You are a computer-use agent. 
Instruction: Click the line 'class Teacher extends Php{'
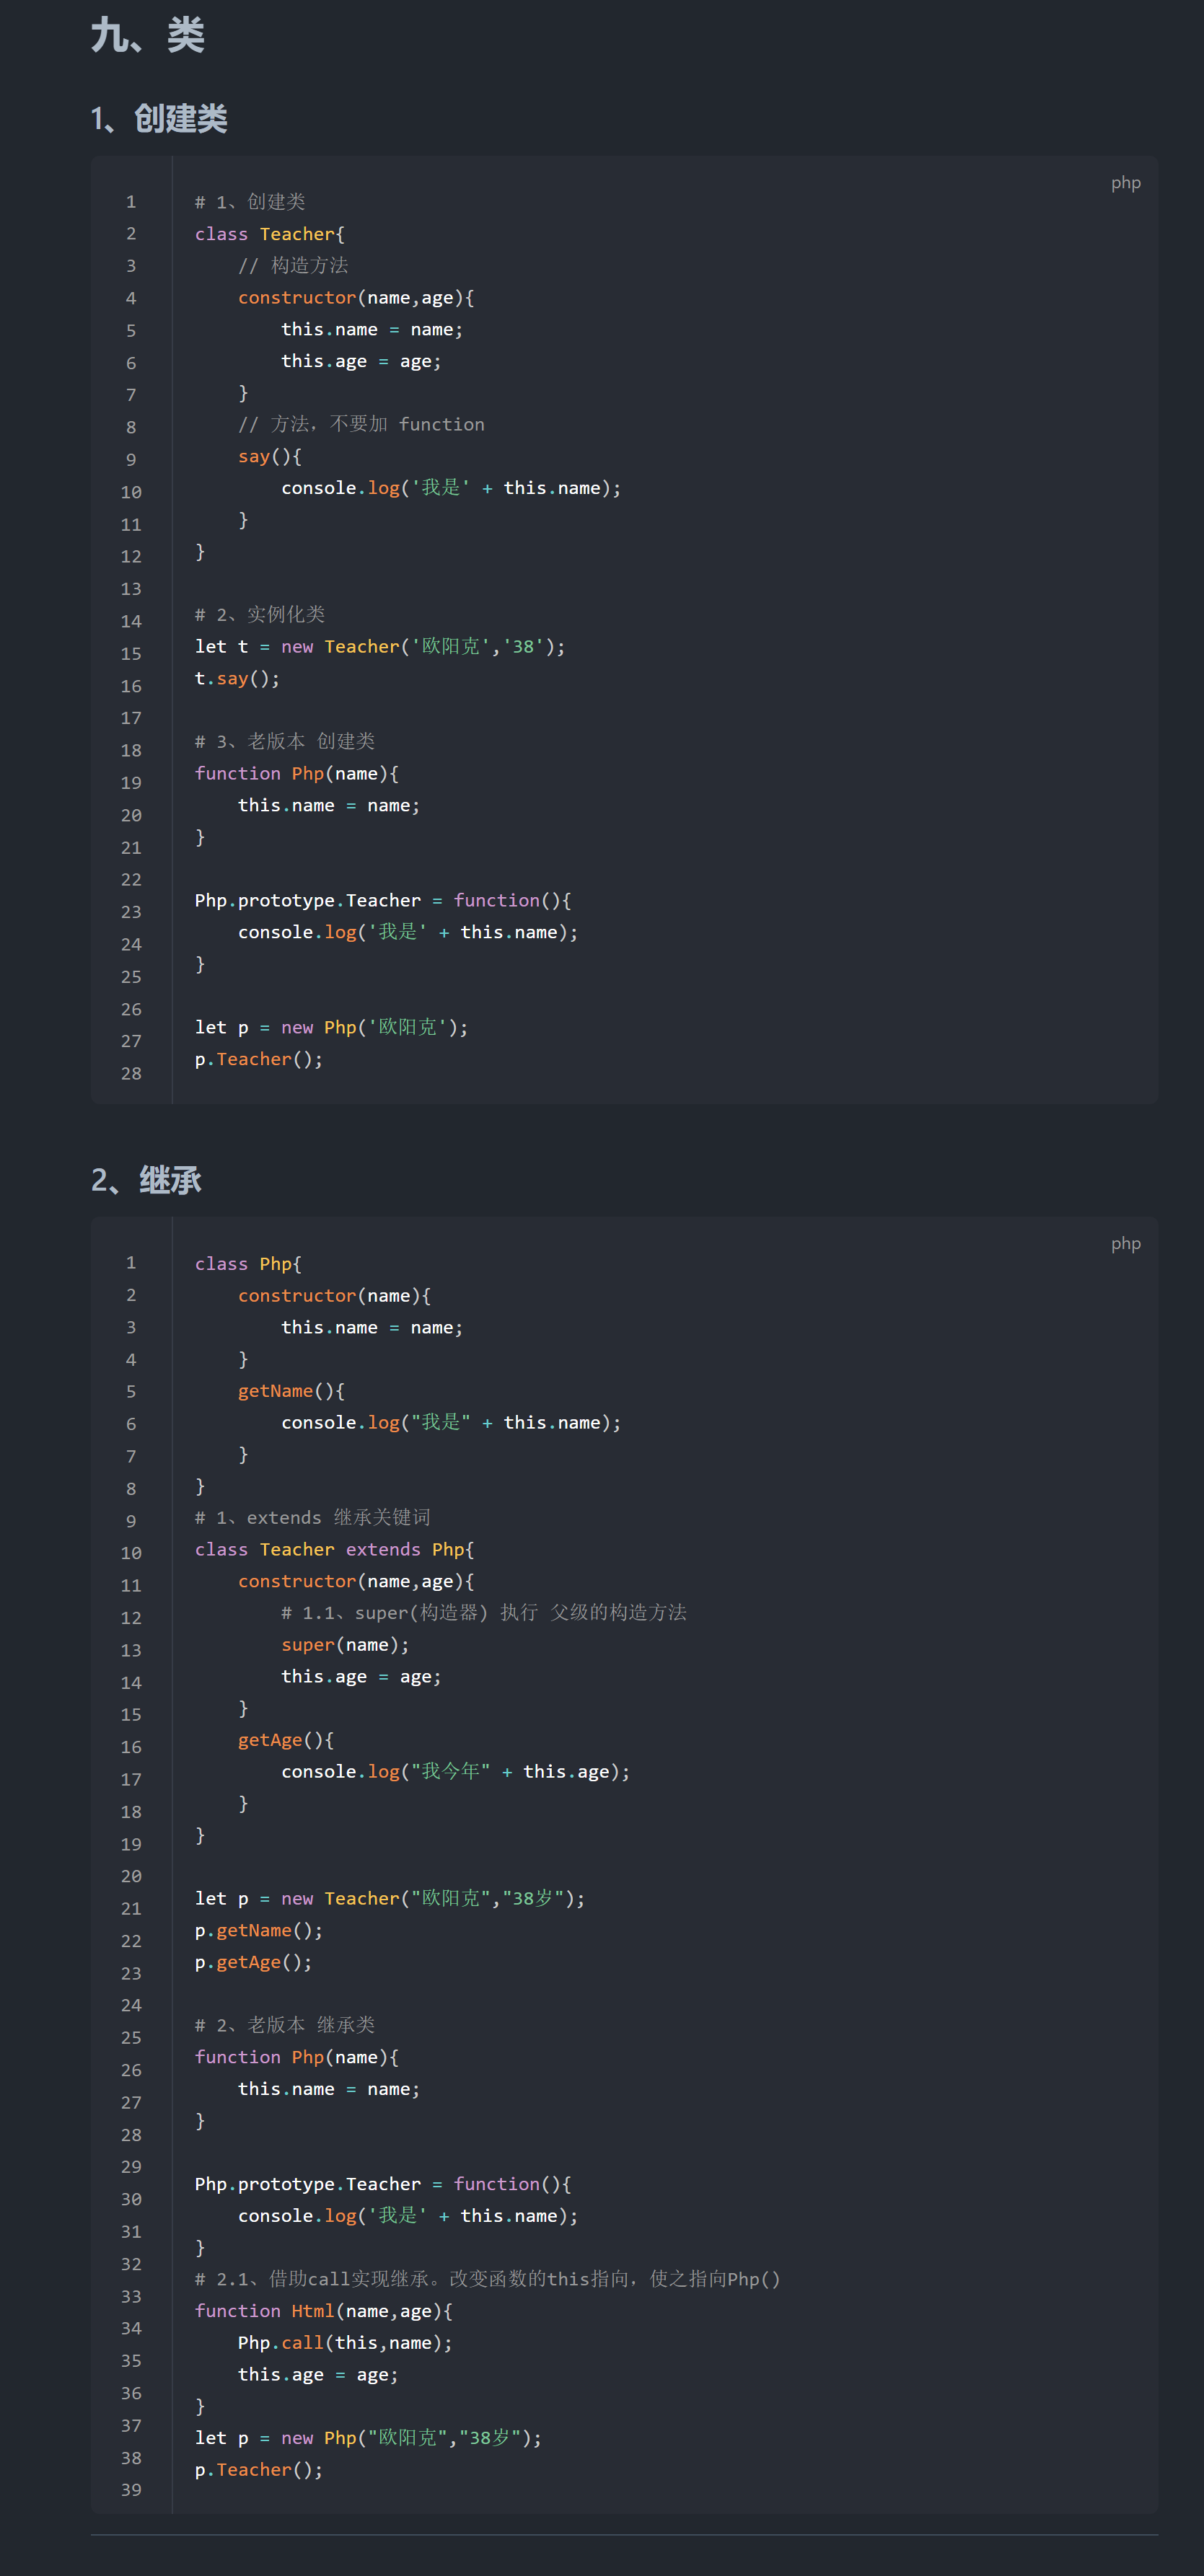[x=334, y=1549]
